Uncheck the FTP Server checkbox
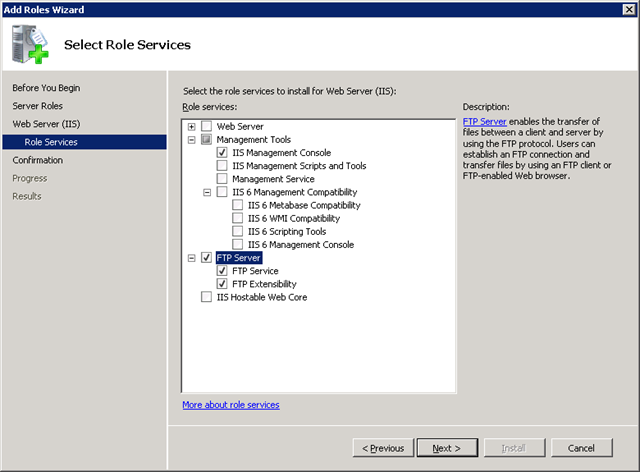 point(207,258)
